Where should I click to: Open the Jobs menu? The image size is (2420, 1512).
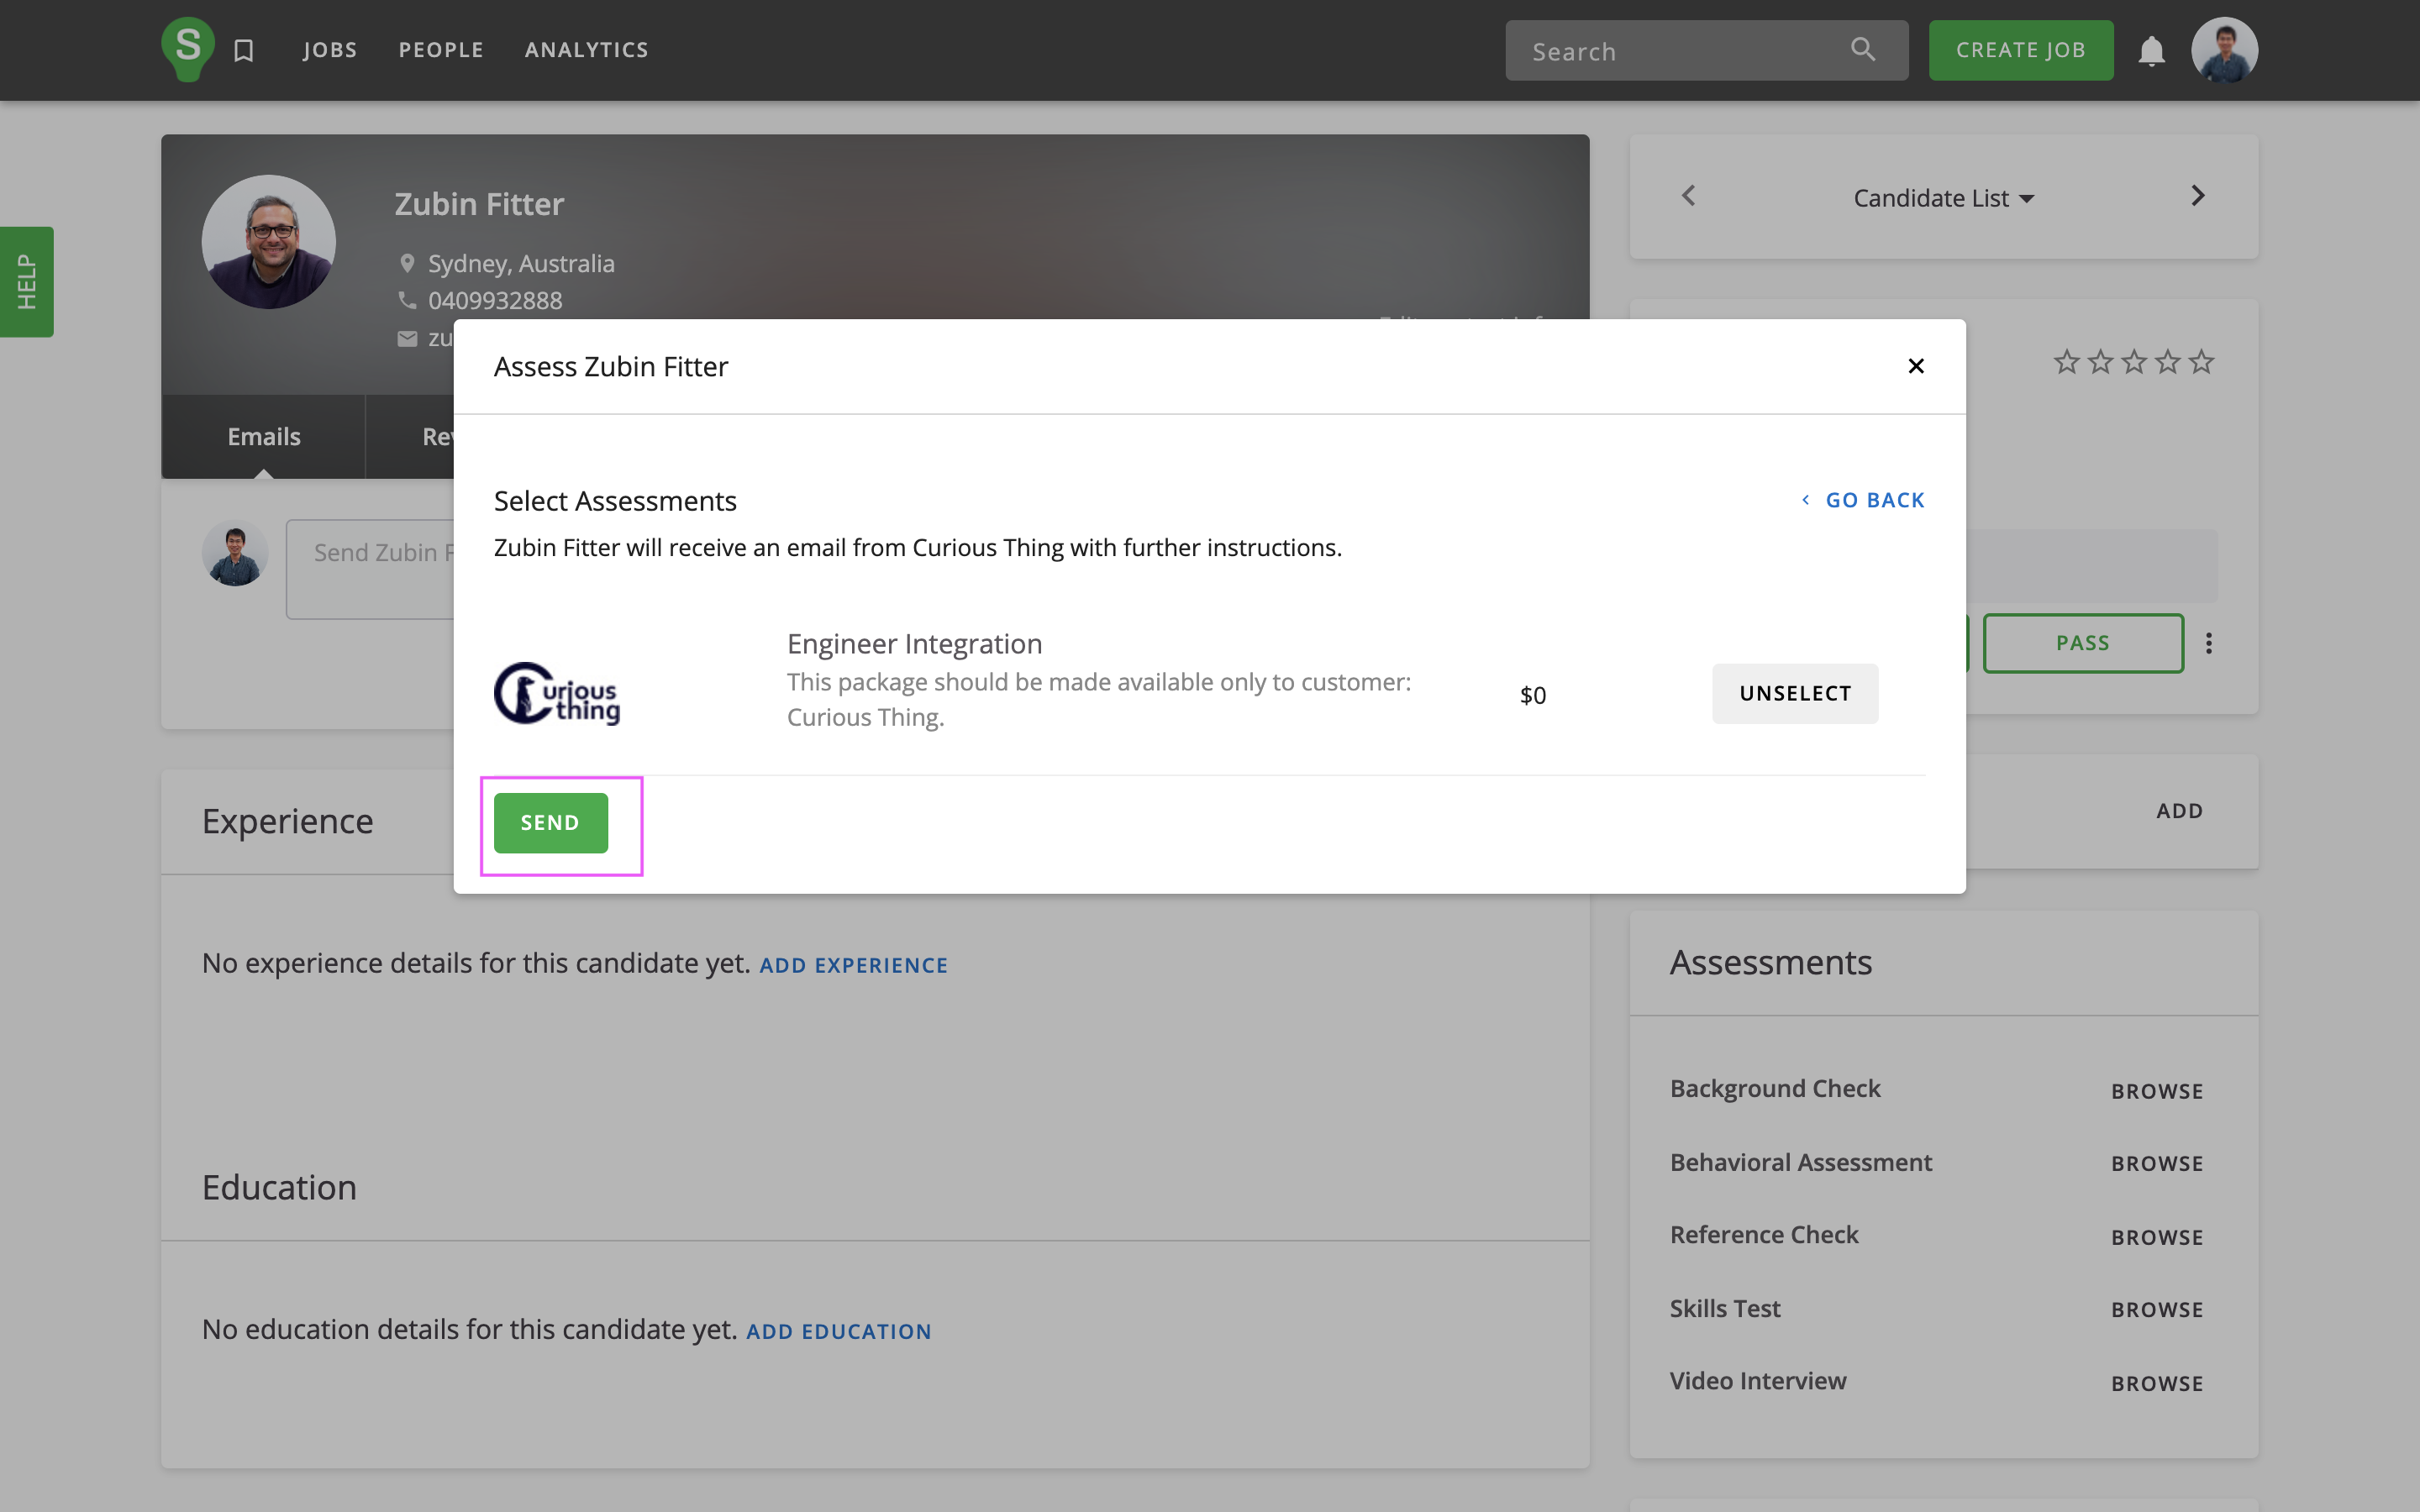click(329, 50)
